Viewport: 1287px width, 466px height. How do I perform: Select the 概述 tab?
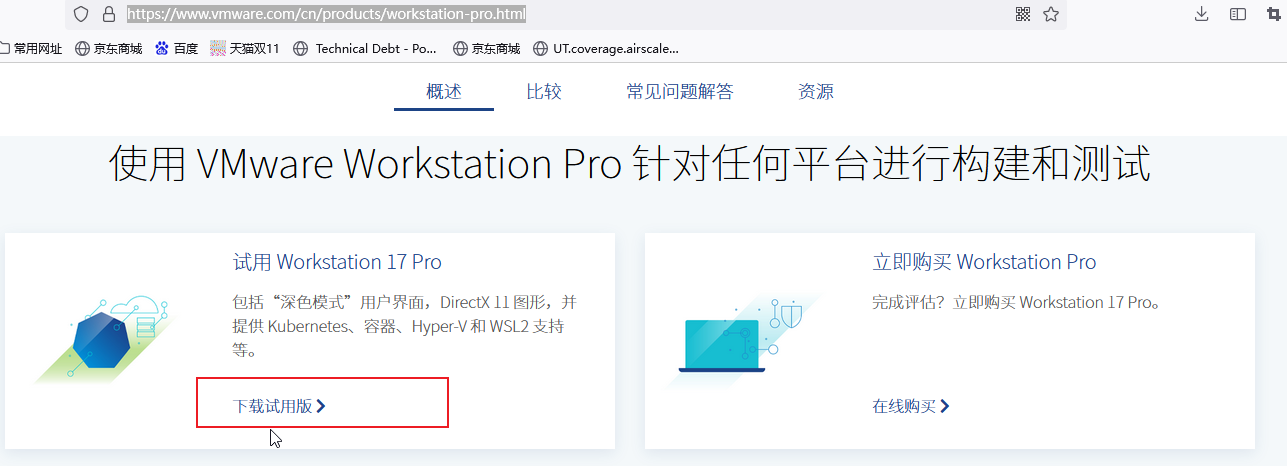444,92
